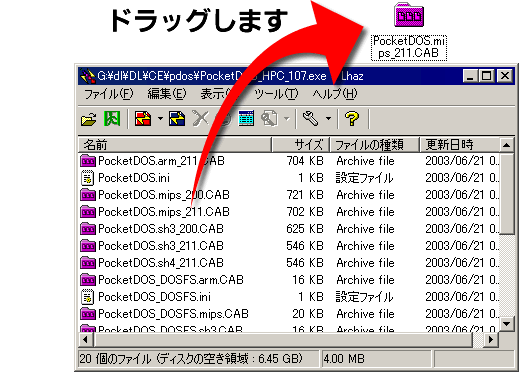Viewport: 519px width, 372px height.
Task: Click the folder icon of PocketDOS.mips_211.CAB row
Action: (88, 212)
